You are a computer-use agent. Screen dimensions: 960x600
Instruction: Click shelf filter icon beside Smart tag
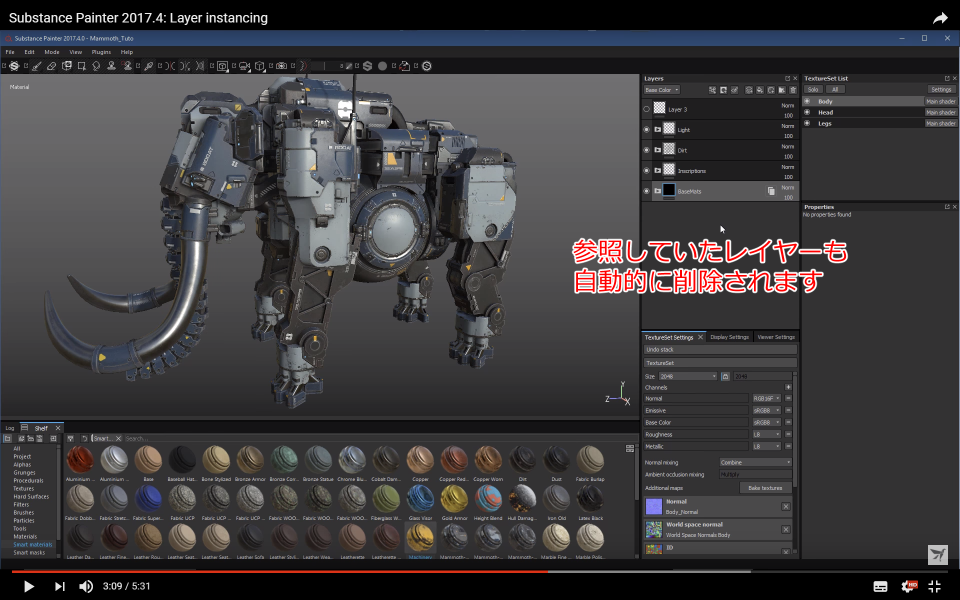pos(70,438)
